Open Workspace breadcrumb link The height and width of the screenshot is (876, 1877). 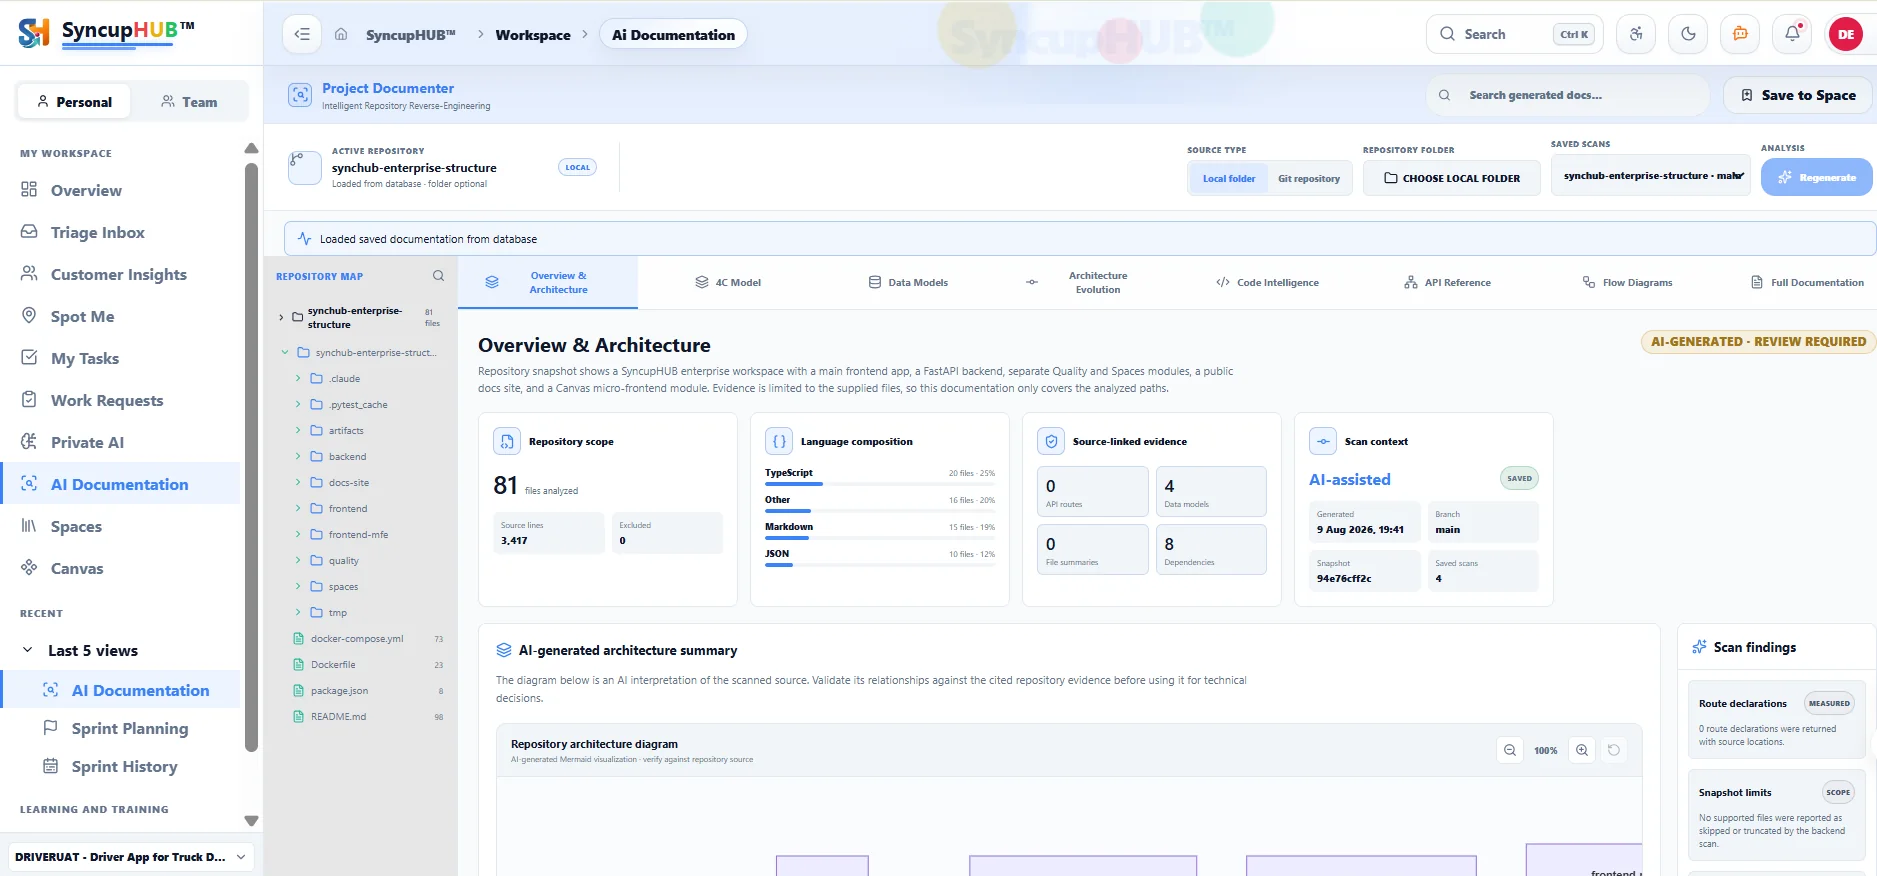pyautogui.click(x=533, y=35)
